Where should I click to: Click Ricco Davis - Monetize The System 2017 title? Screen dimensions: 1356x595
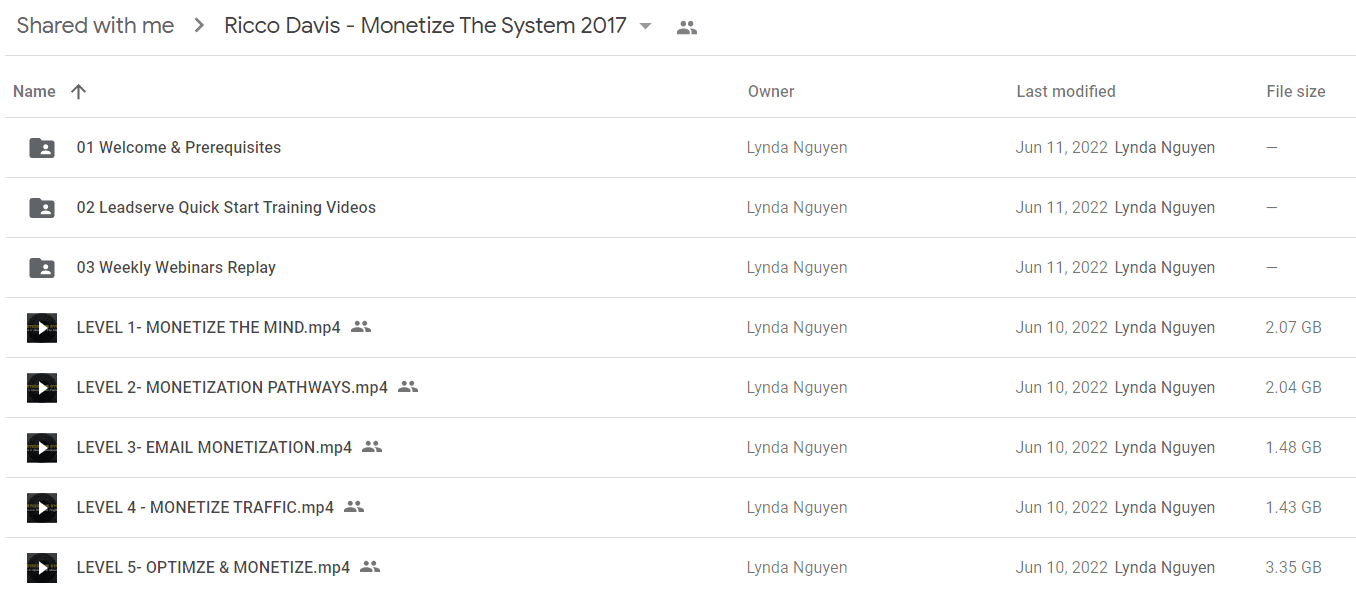pos(425,26)
